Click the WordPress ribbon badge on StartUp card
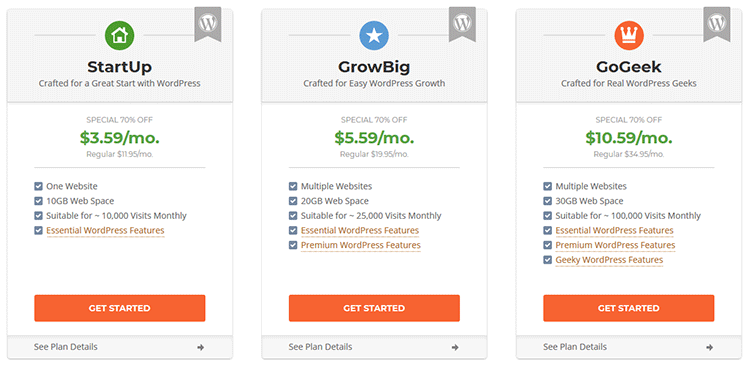Viewport: 750px width, 367px height. coord(208,24)
